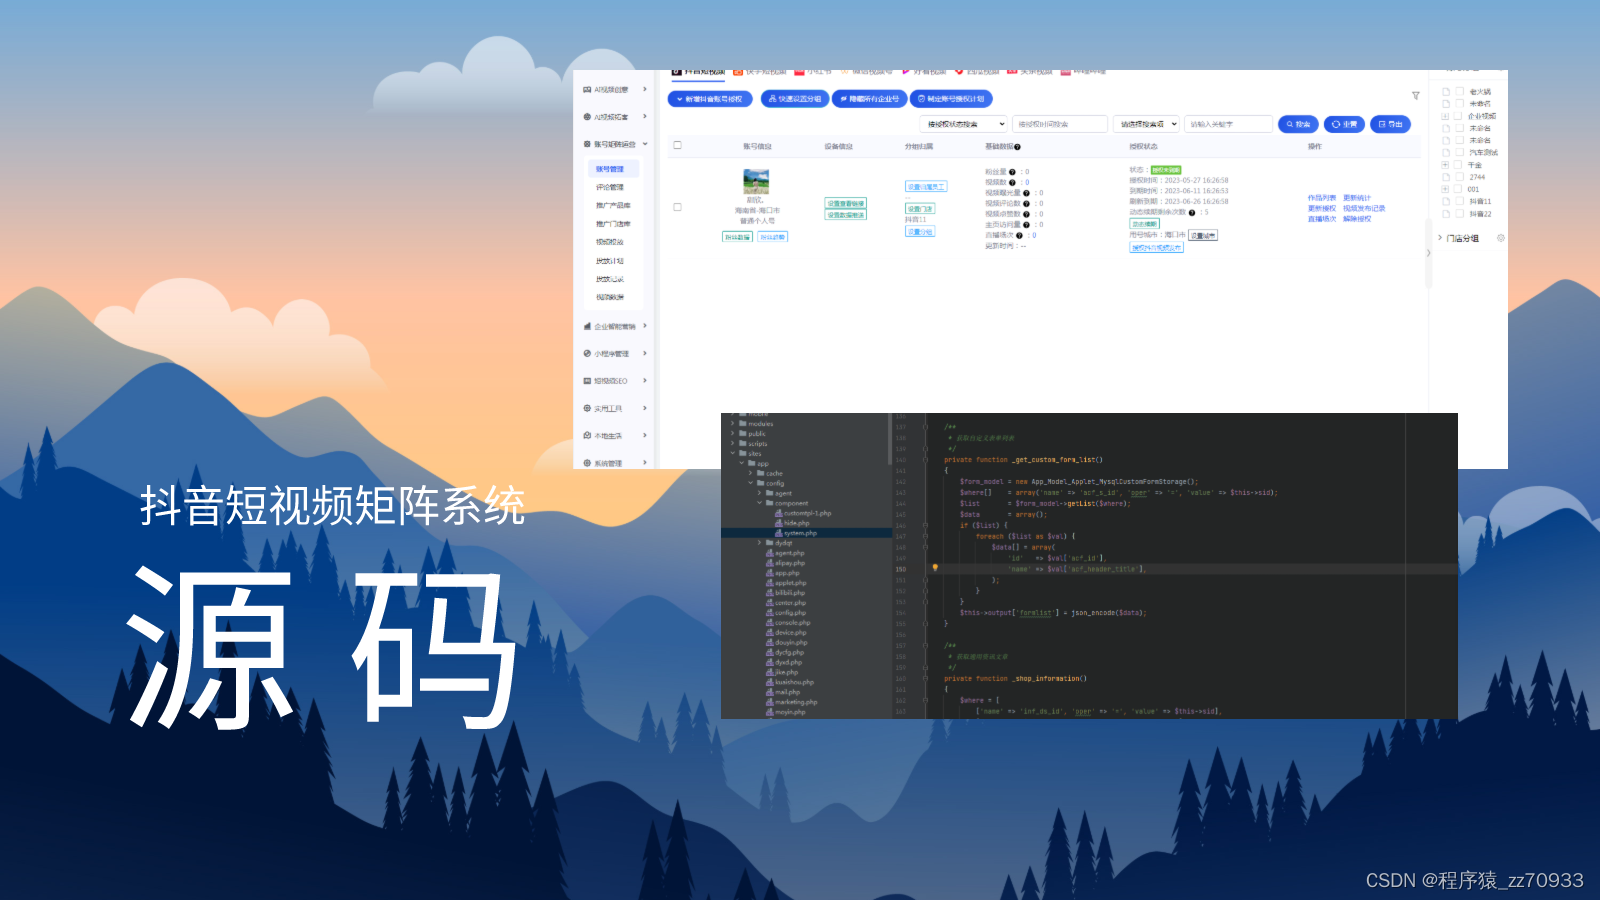Click the blue 搜索 button
Image resolution: width=1600 pixels, height=900 pixels.
tap(1298, 124)
